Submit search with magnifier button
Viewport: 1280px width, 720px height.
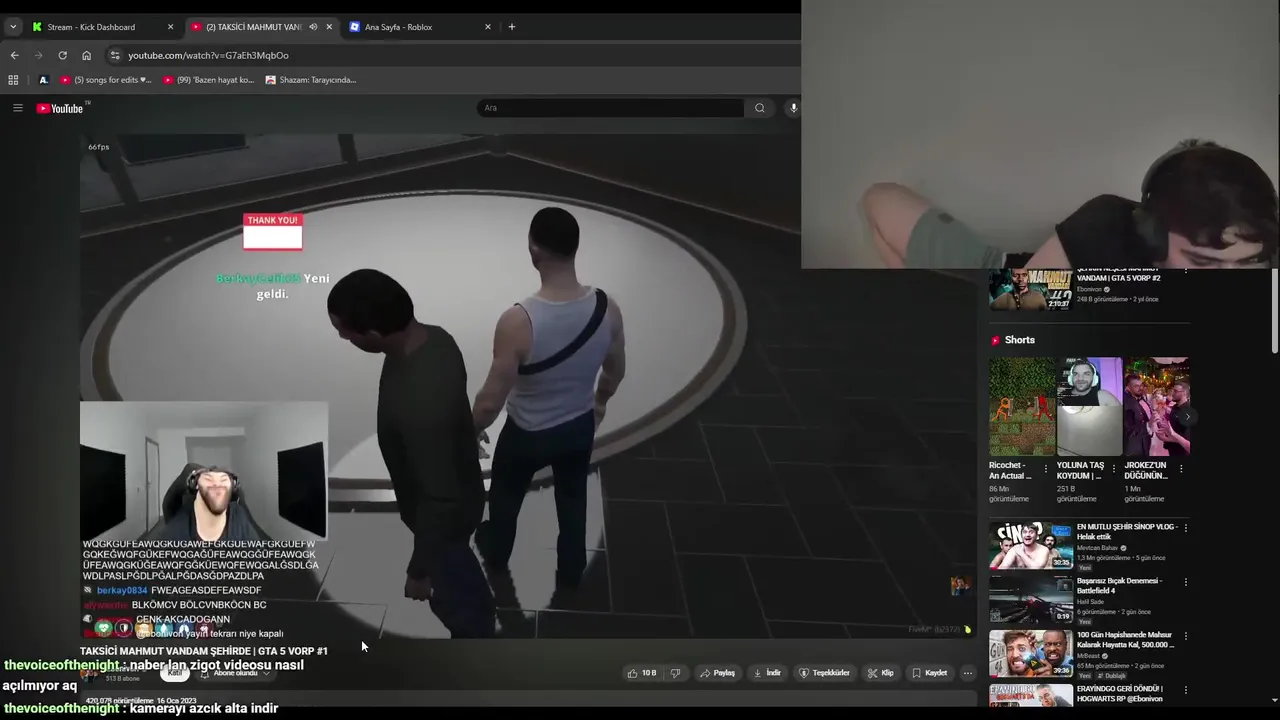click(760, 108)
